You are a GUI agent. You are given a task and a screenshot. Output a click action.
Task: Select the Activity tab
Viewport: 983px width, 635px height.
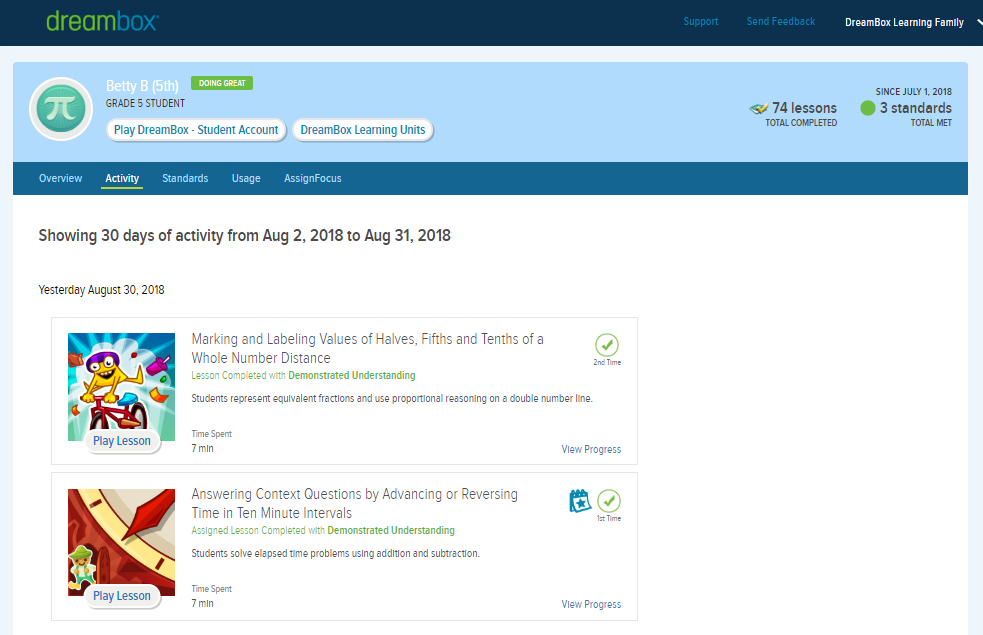pos(122,179)
